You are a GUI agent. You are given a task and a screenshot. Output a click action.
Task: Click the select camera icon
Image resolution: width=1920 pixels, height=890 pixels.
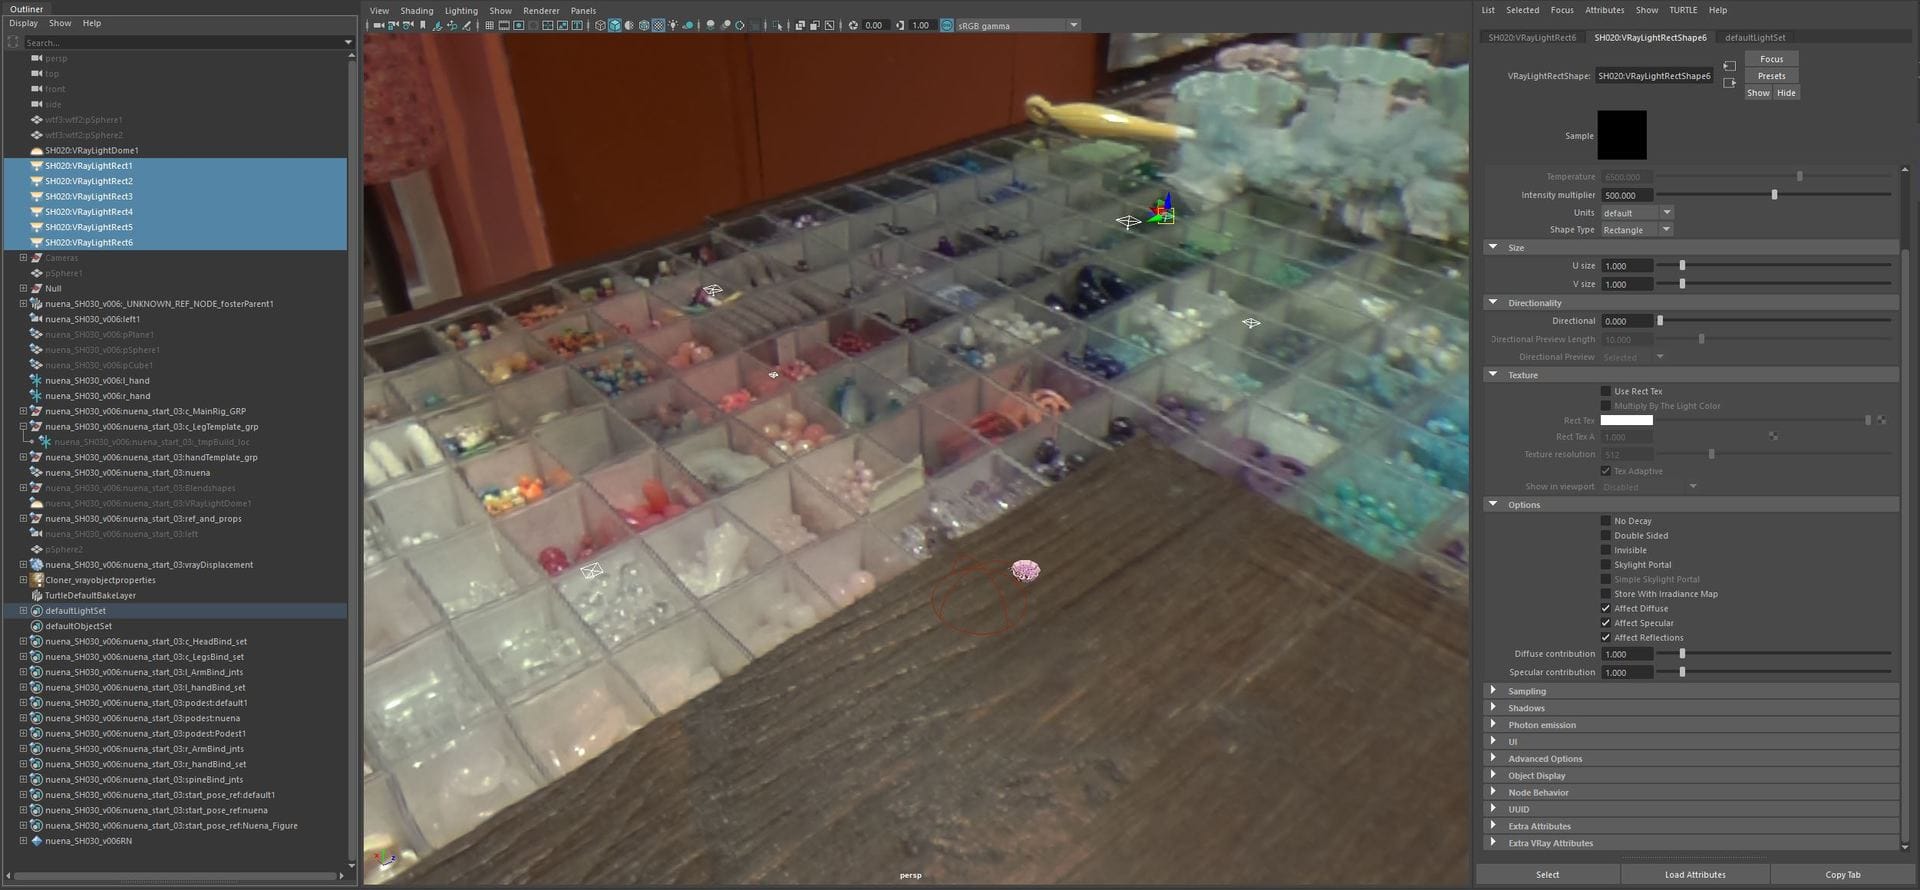point(379,26)
